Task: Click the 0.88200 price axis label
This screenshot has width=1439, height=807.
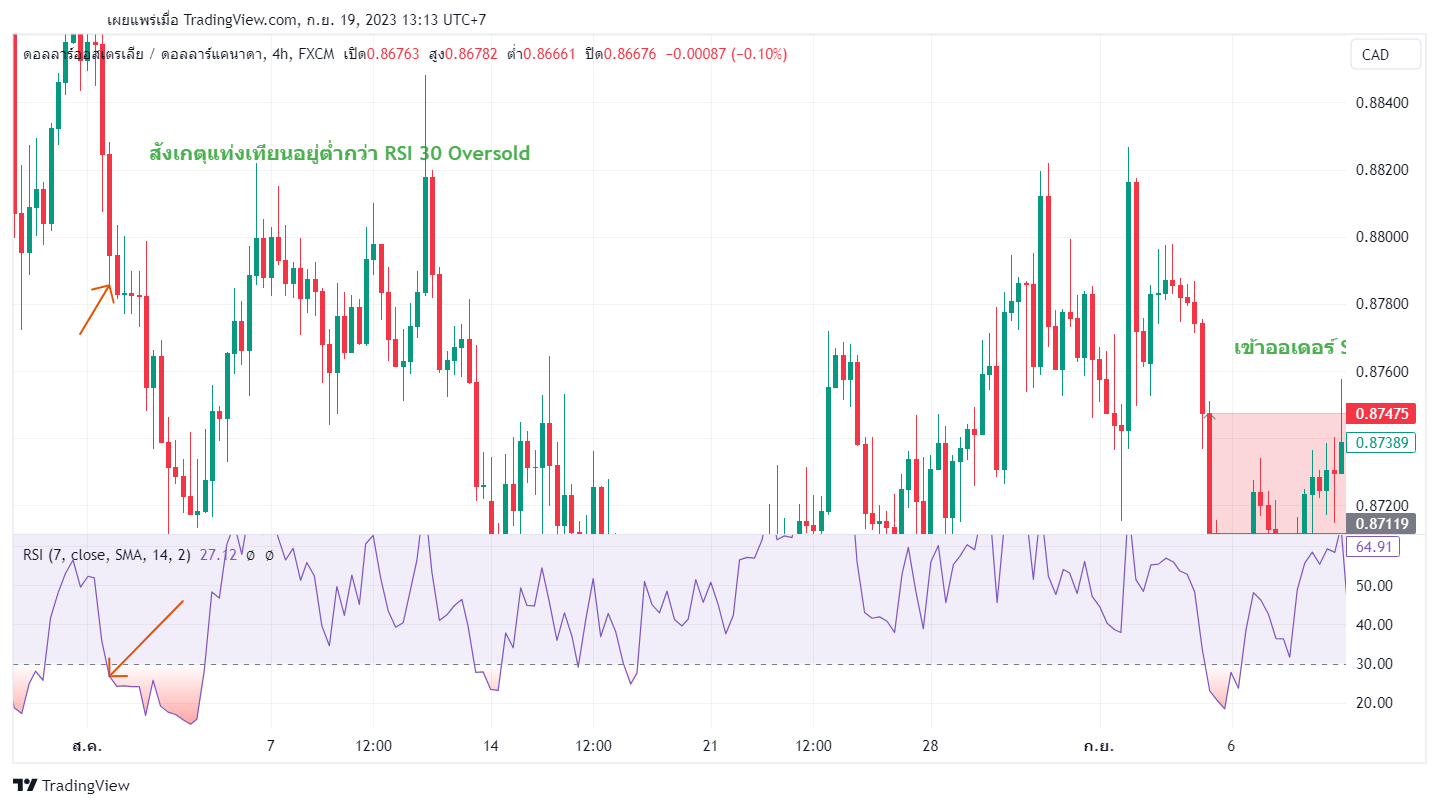Action: 1383,170
